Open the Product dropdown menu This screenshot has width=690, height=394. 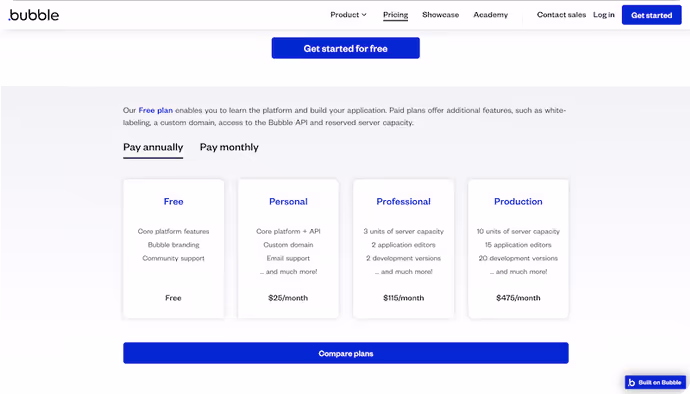click(x=349, y=15)
